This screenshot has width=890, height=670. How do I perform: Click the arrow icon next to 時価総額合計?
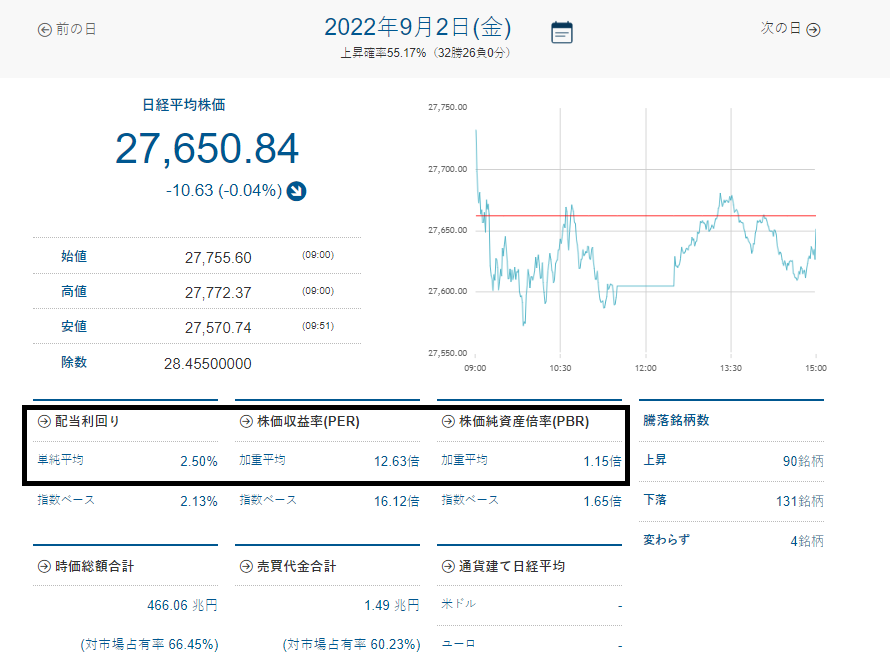[44, 566]
